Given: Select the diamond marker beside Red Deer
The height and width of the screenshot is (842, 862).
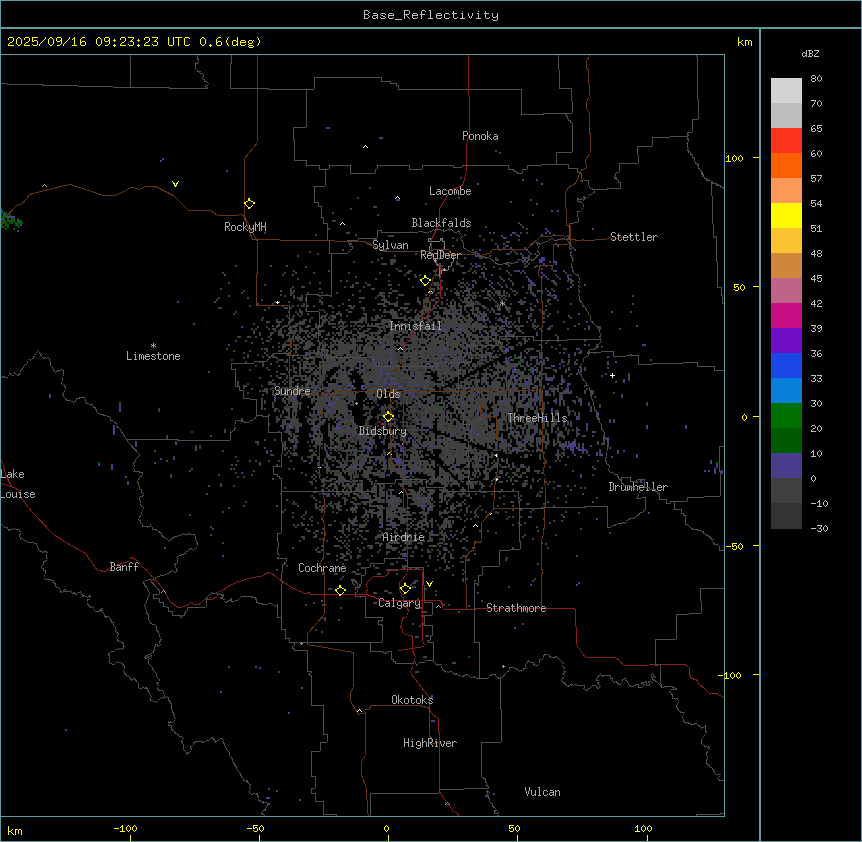Looking at the screenshot, I should (425, 280).
